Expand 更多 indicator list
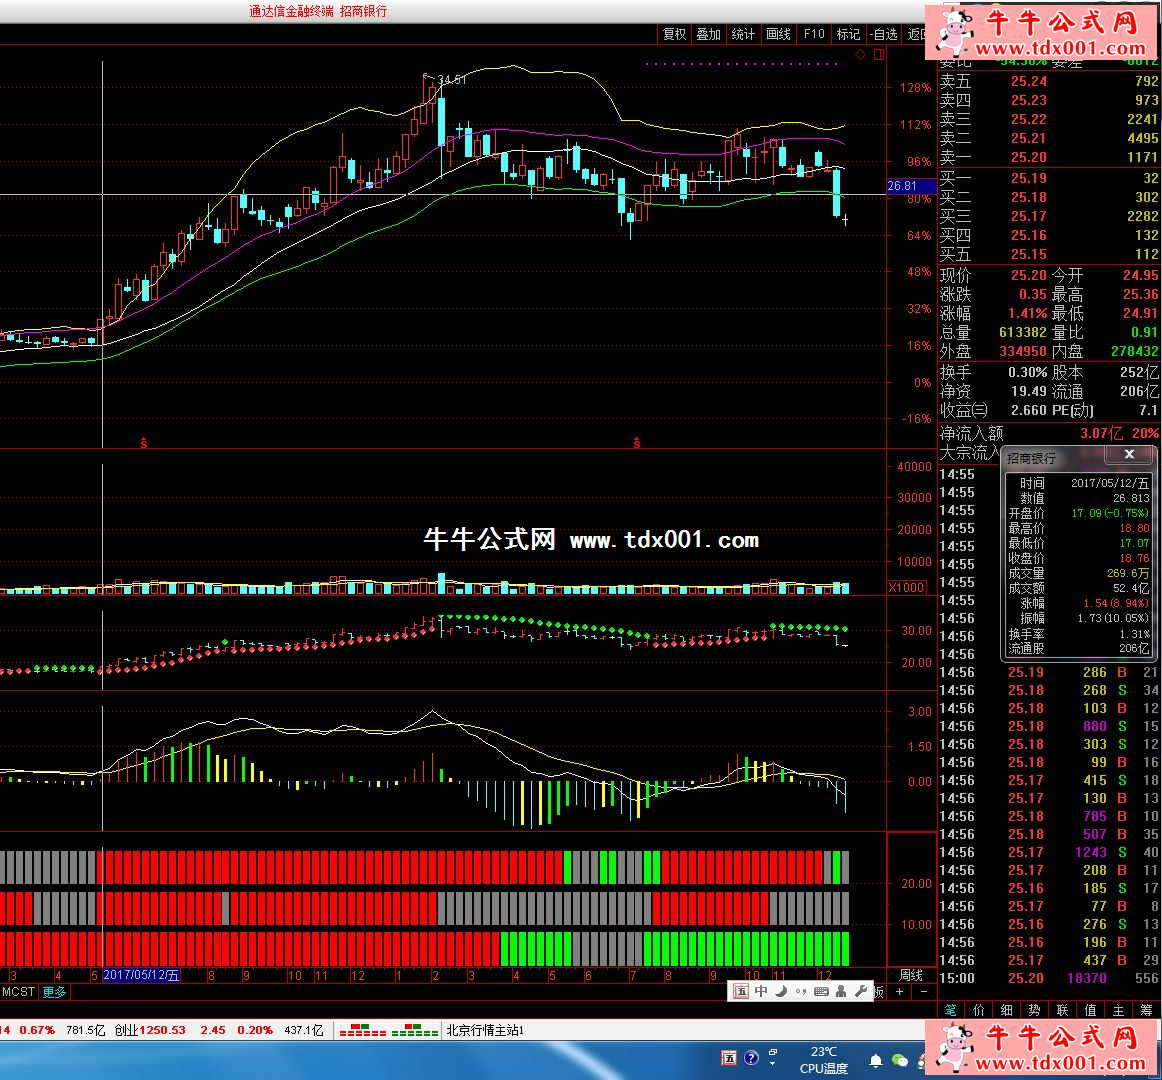 (x=54, y=992)
